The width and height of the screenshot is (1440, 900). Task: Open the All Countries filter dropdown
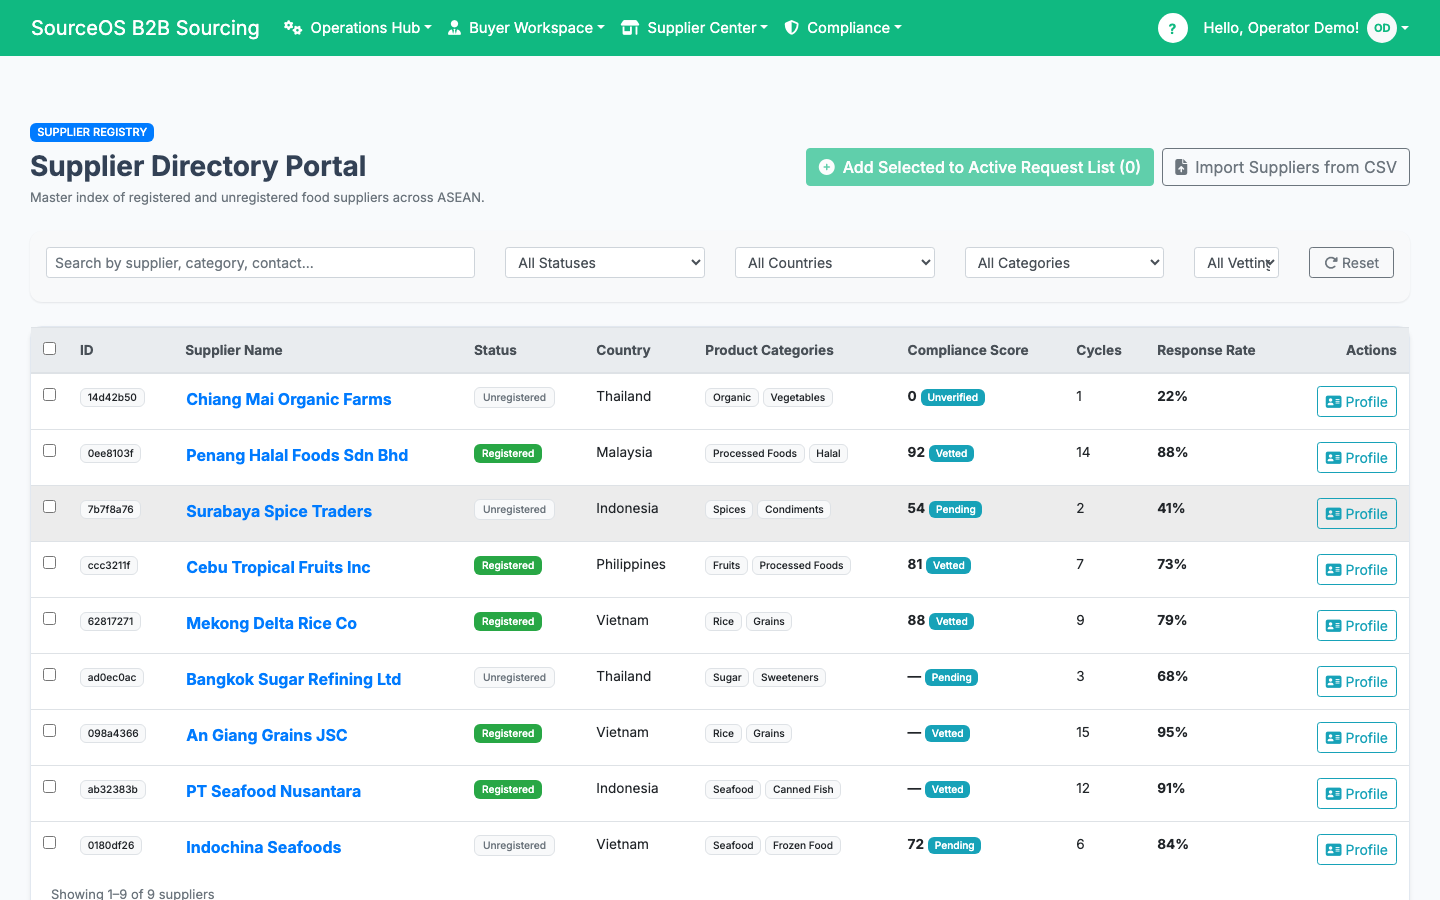pos(835,263)
